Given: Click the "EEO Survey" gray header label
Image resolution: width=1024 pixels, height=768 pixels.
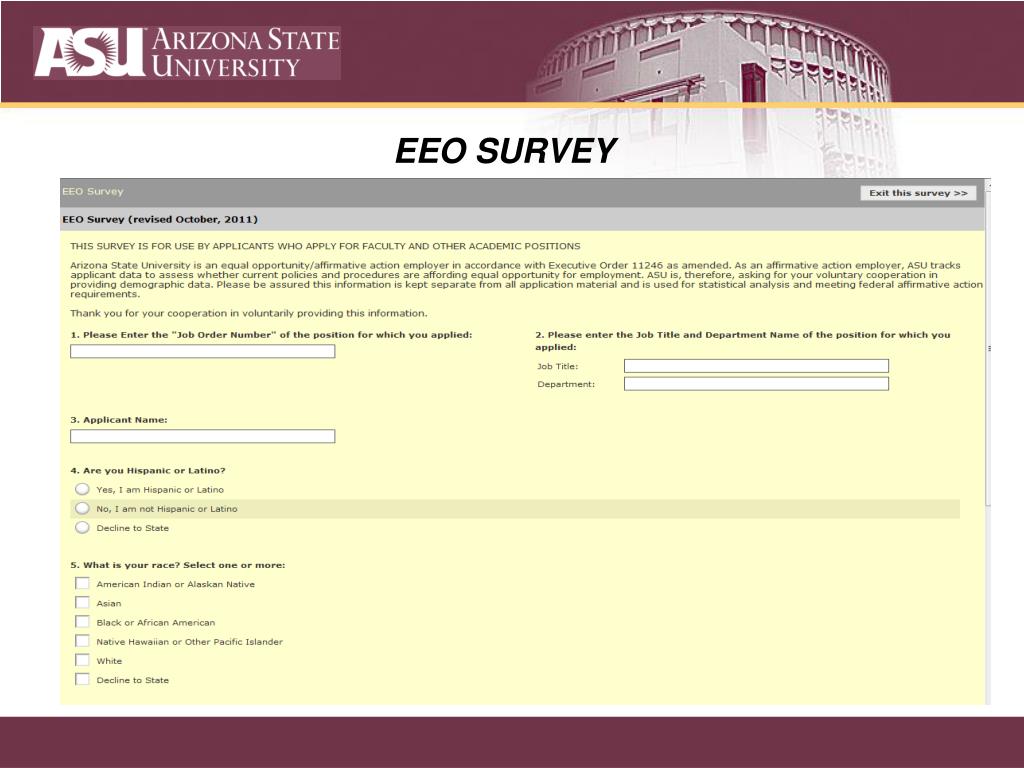Looking at the screenshot, I should point(93,191).
